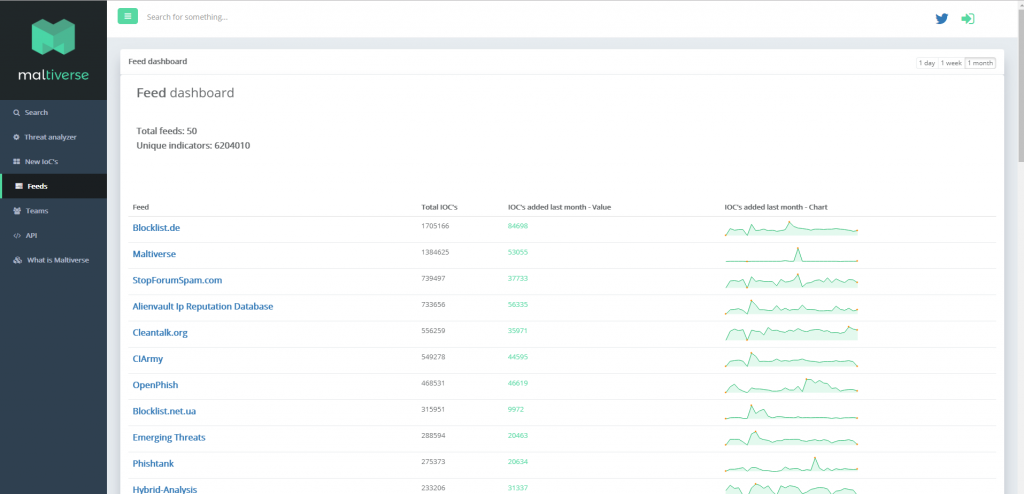This screenshot has width=1024, height=494.
Task: Open Alienvault Ip Reputation Database link
Action: click(x=202, y=306)
